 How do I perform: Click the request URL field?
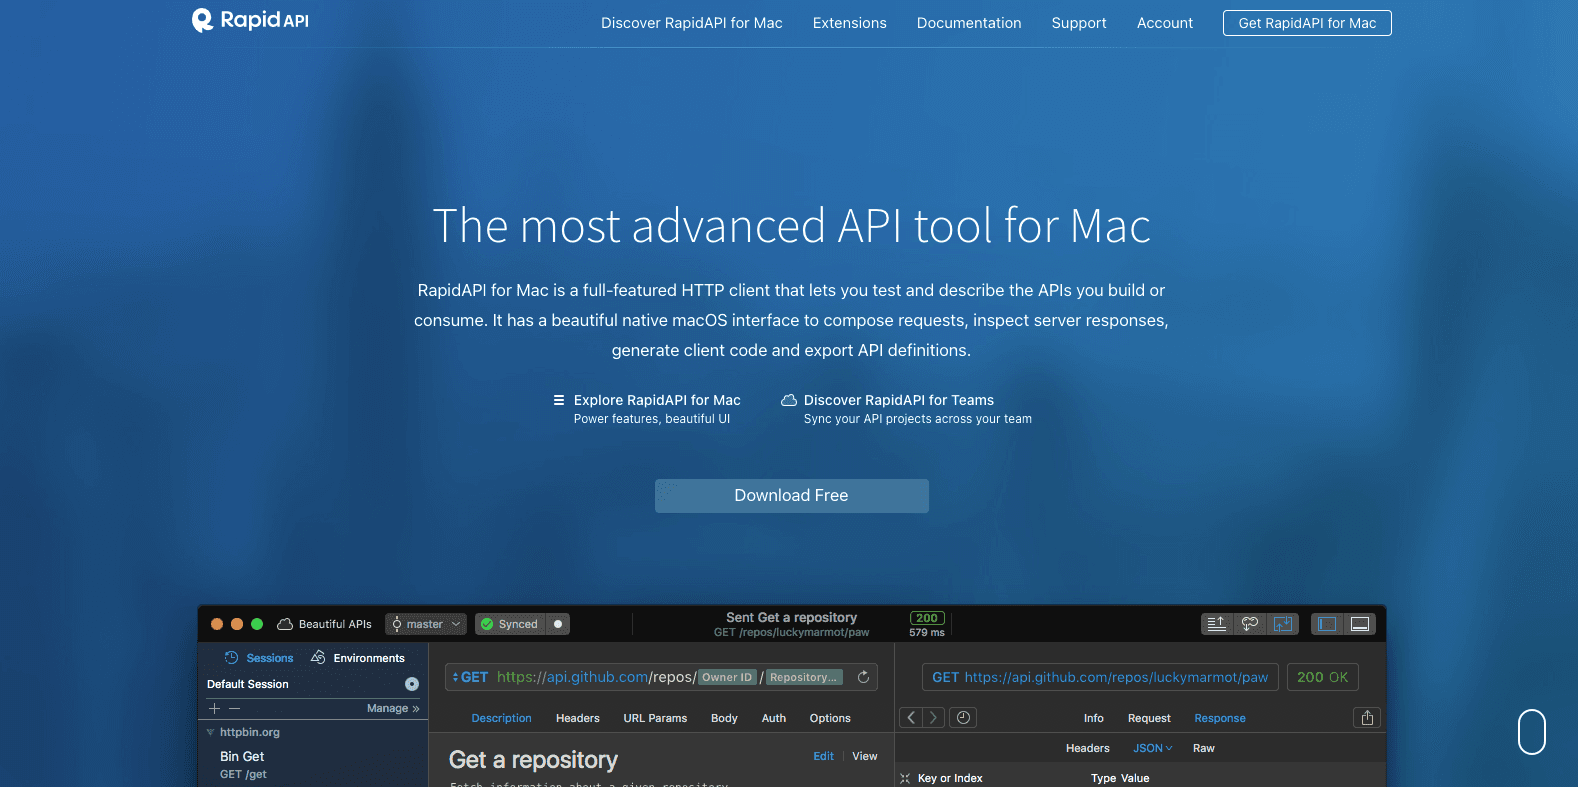tap(661, 677)
